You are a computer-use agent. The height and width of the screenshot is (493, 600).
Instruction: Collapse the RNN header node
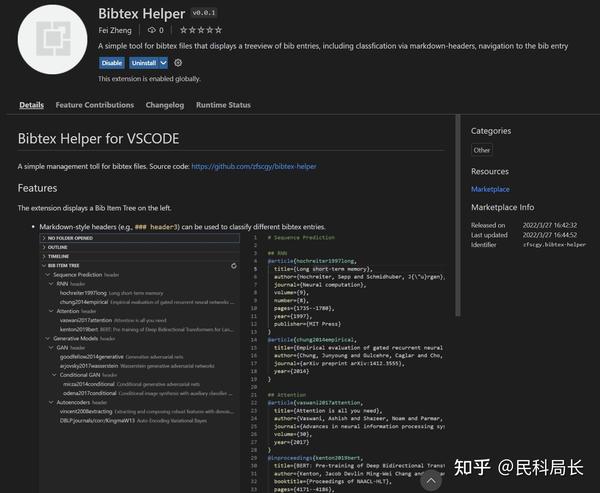point(140,284)
